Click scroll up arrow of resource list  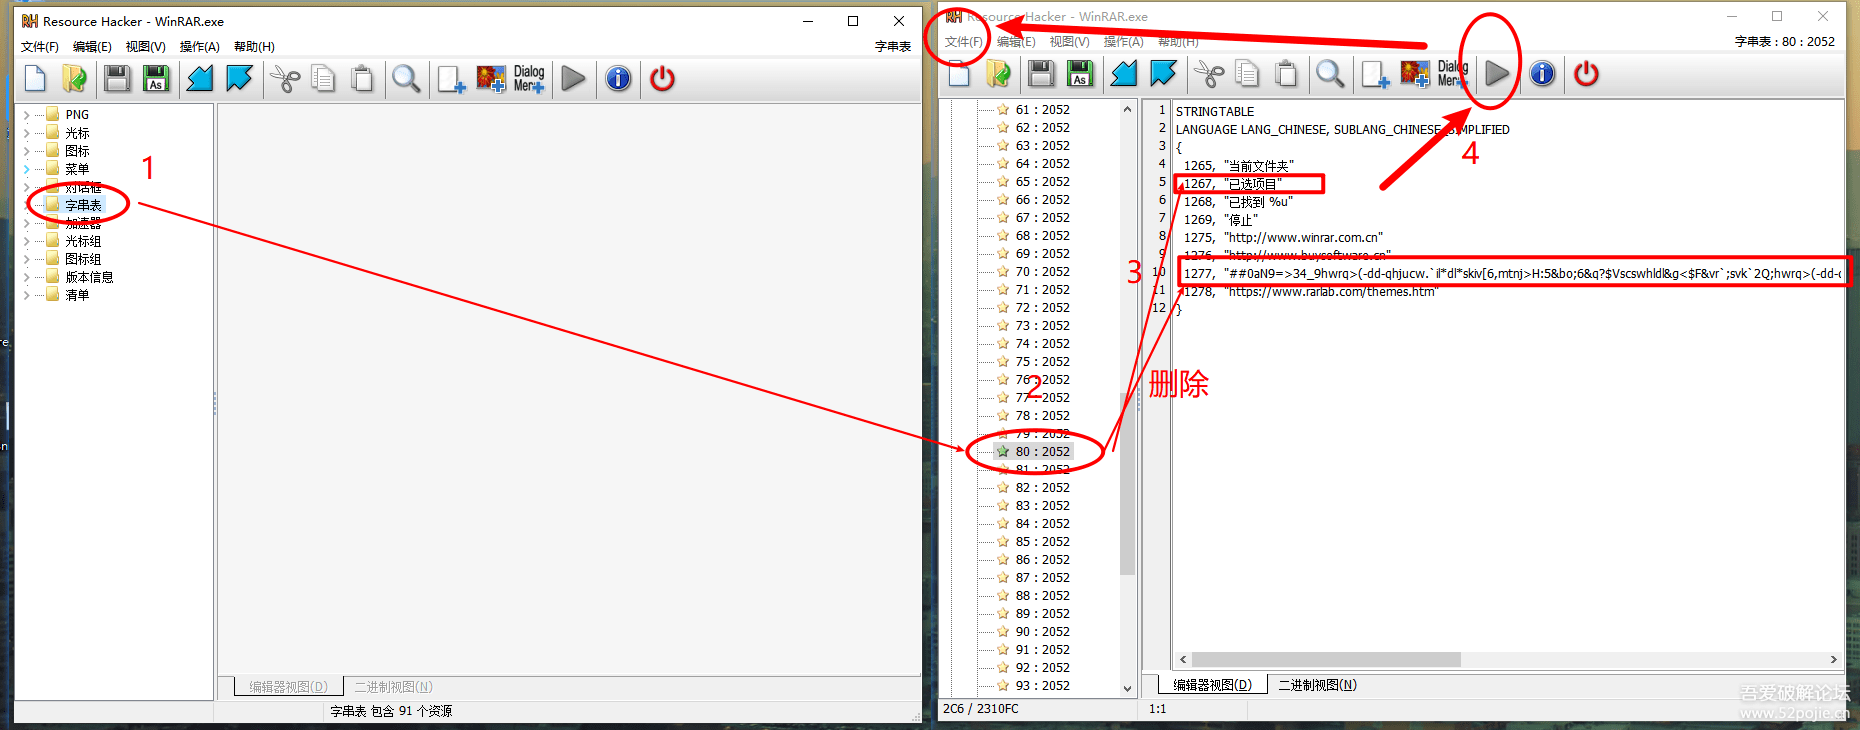pyautogui.click(x=1127, y=109)
